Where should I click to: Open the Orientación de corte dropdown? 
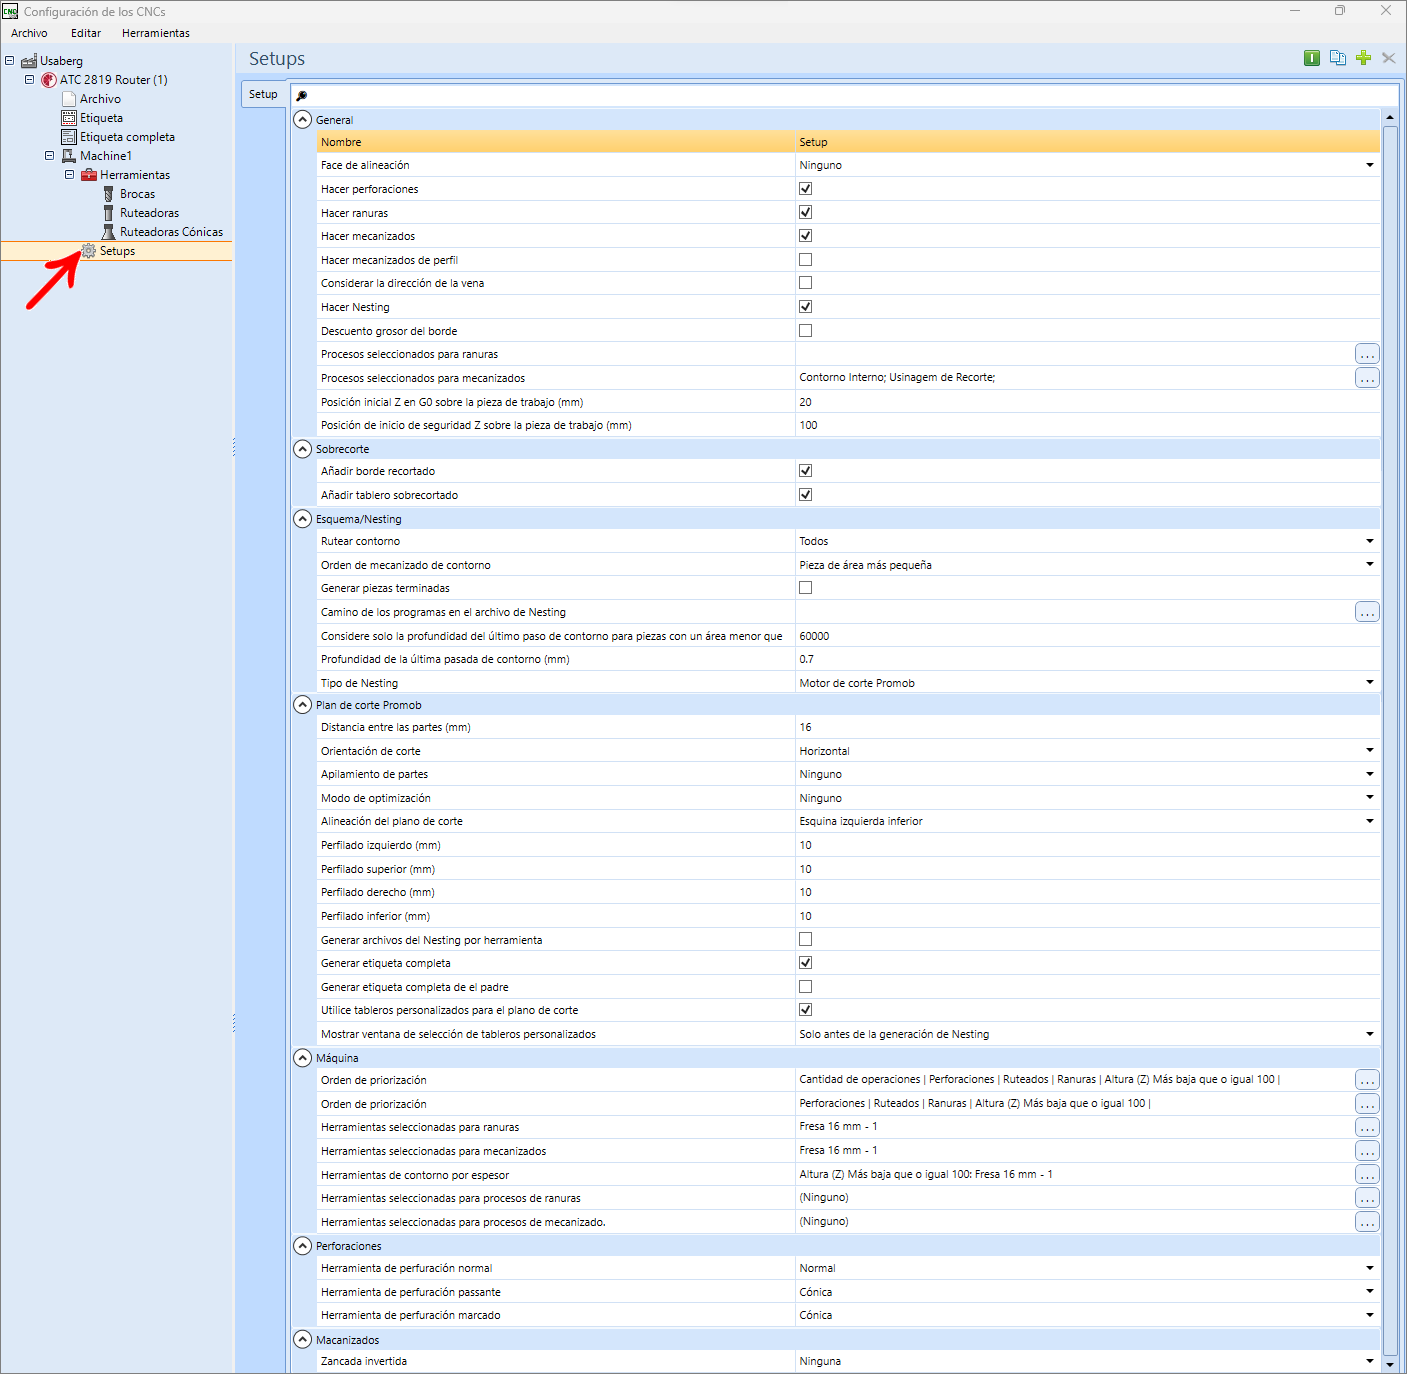(1371, 751)
